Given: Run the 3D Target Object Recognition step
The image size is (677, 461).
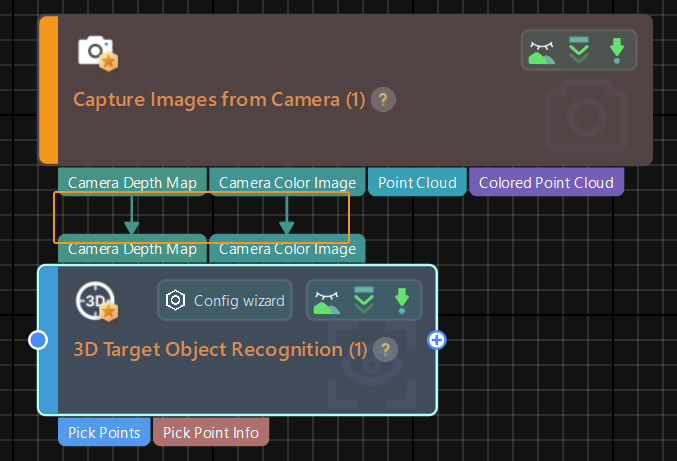Looking at the screenshot, I should click(x=401, y=300).
